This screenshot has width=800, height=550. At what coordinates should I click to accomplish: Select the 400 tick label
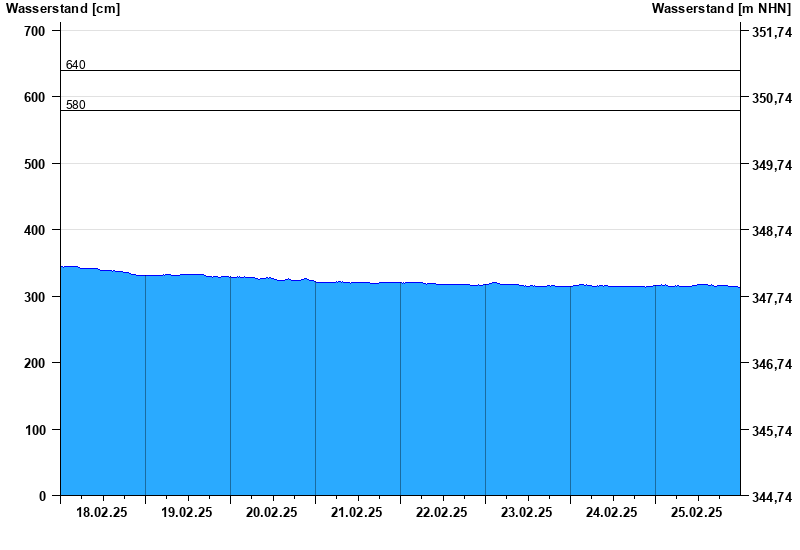pos(35,231)
